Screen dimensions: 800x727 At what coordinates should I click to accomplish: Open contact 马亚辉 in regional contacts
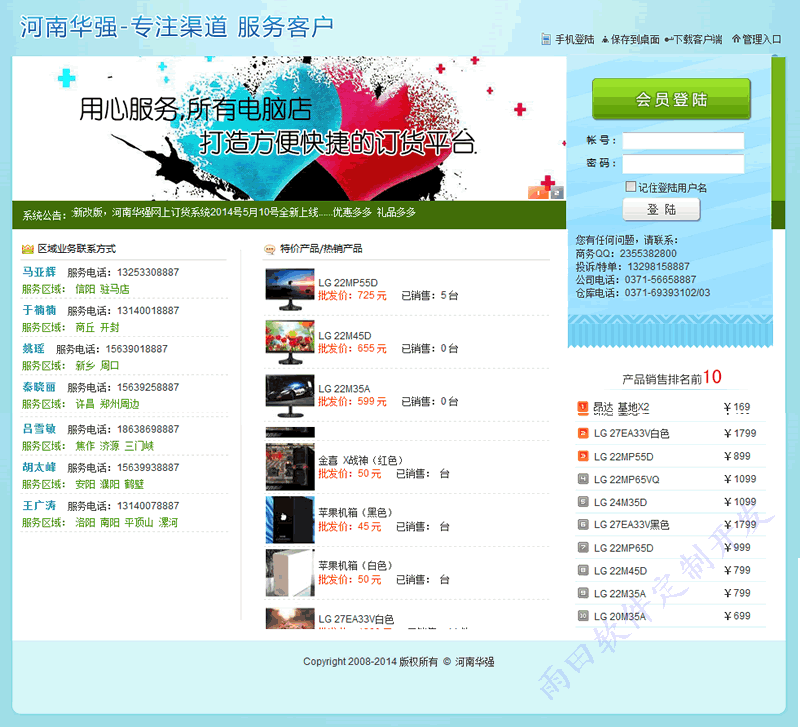(x=39, y=272)
